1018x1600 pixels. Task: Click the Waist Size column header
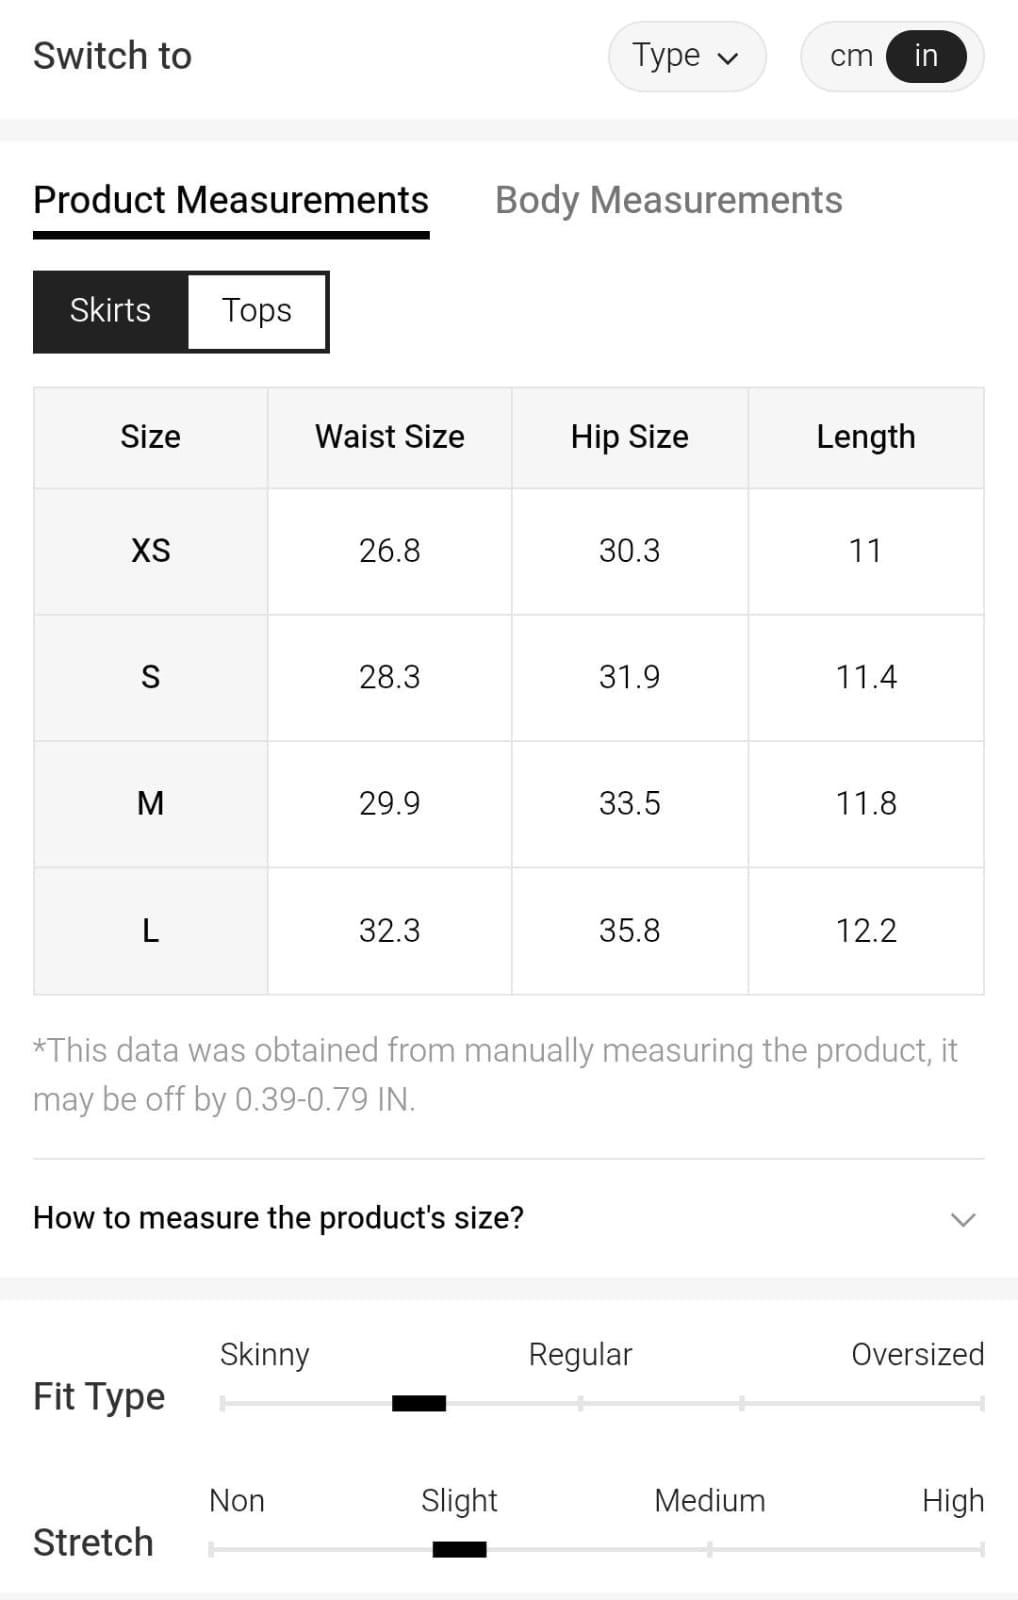390,437
